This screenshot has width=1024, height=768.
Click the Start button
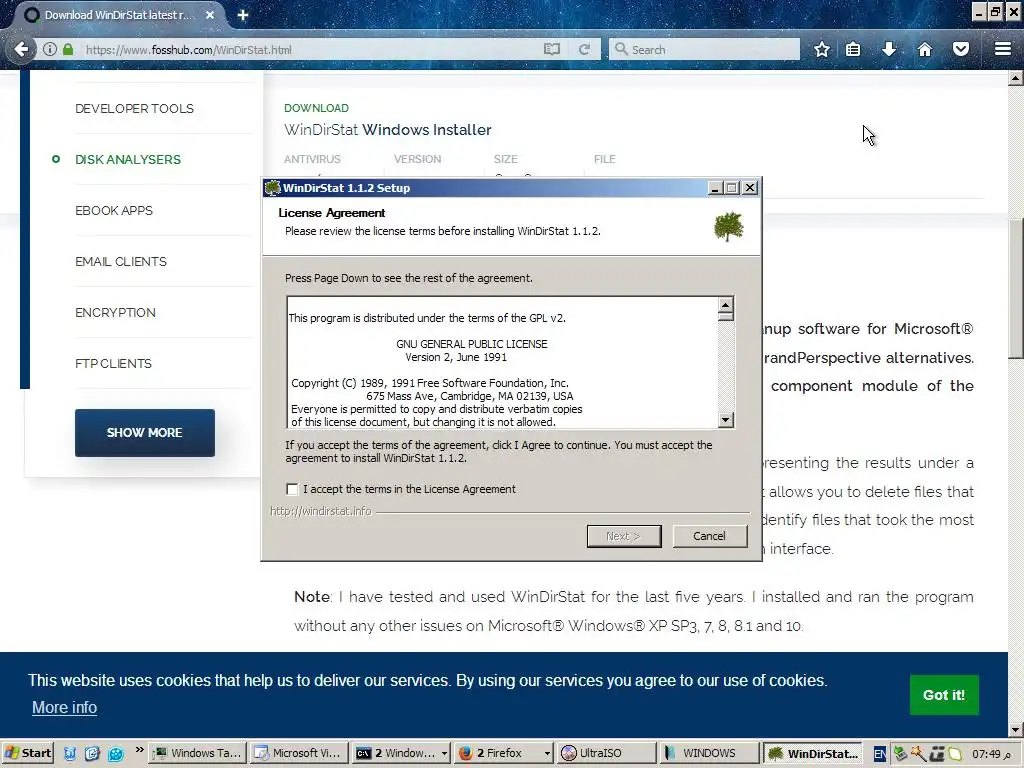[x=27, y=753]
